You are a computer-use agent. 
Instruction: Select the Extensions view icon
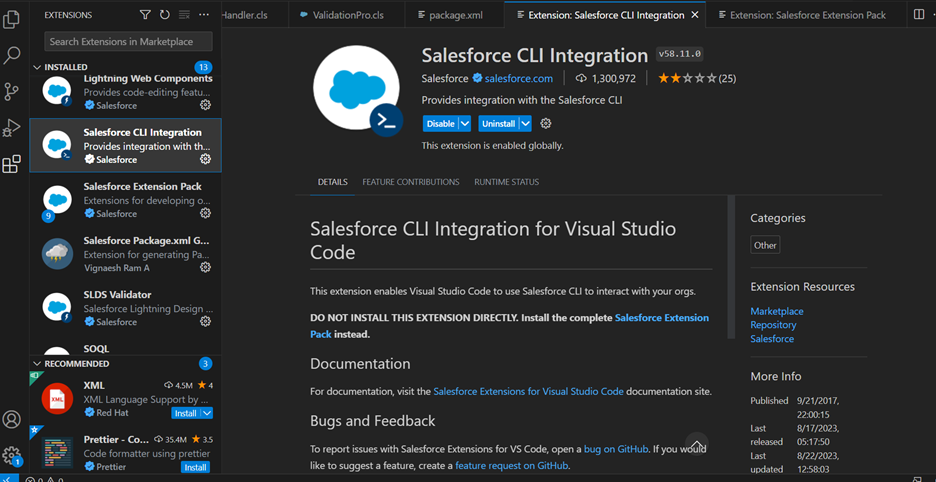coord(11,164)
